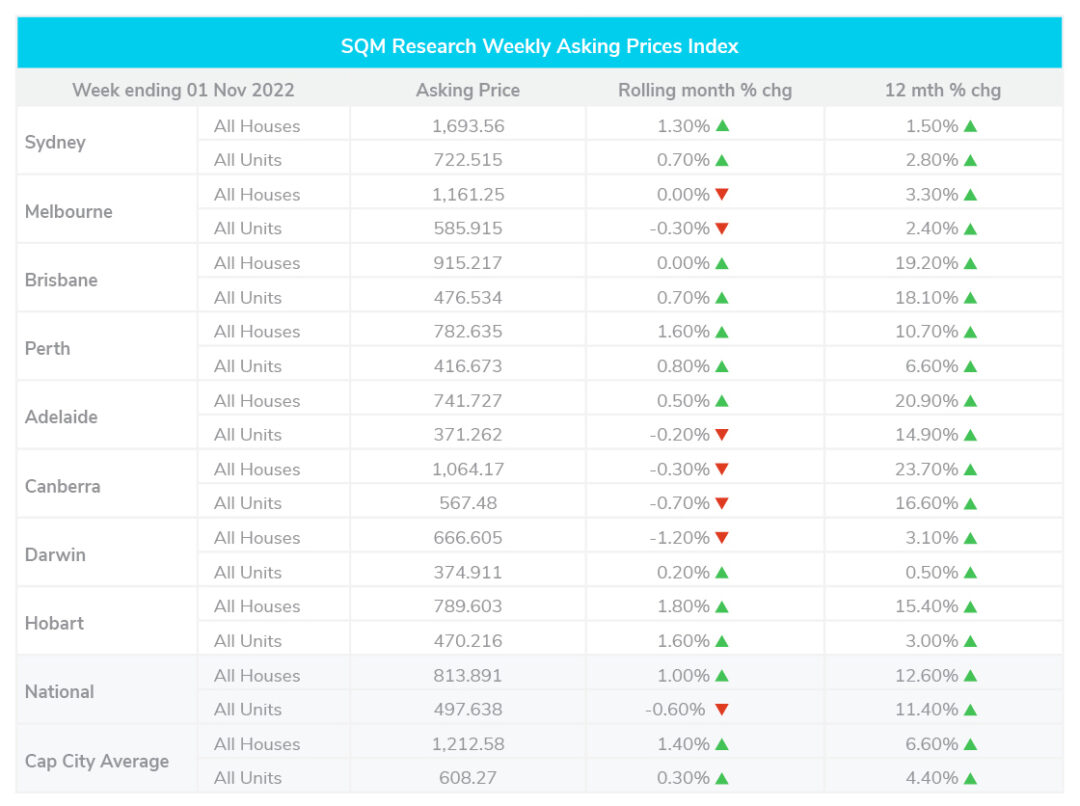Select the Adelaide row label
The height and width of the screenshot is (806, 1080).
coord(61,417)
